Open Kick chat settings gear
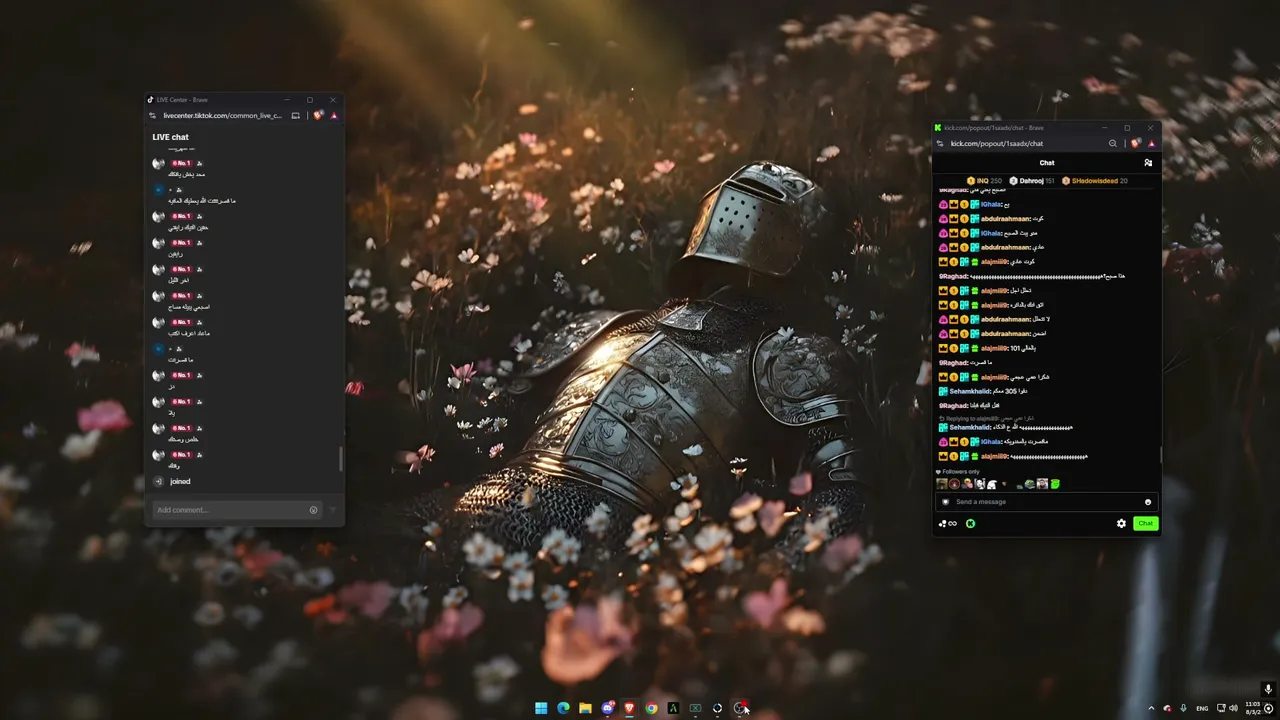Image resolution: width=1280 pixels, height=720 pixels. (1121, 523)
